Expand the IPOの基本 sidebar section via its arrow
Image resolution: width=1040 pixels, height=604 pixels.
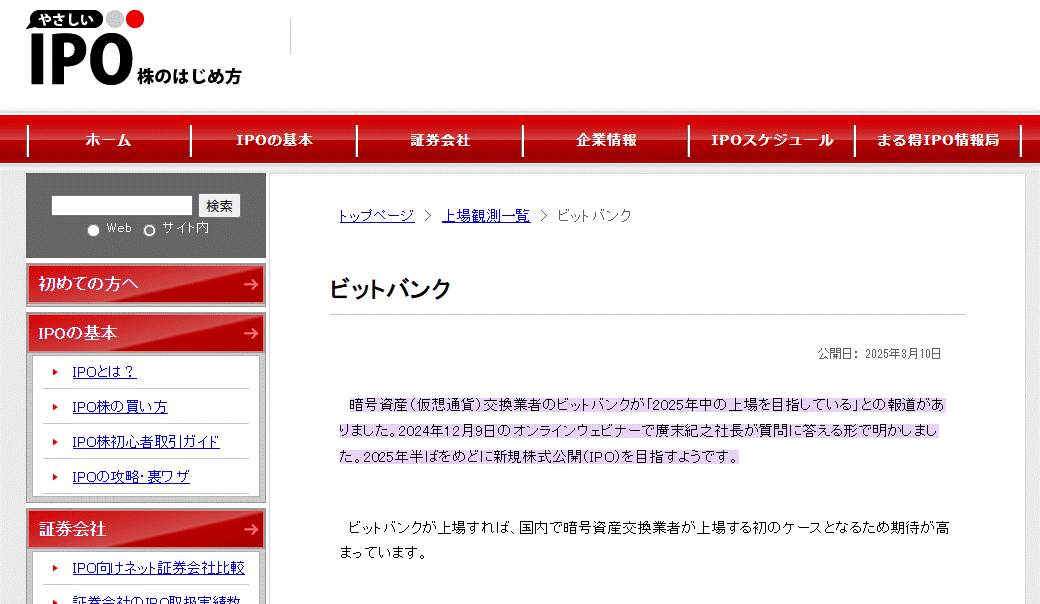point(253,332)
